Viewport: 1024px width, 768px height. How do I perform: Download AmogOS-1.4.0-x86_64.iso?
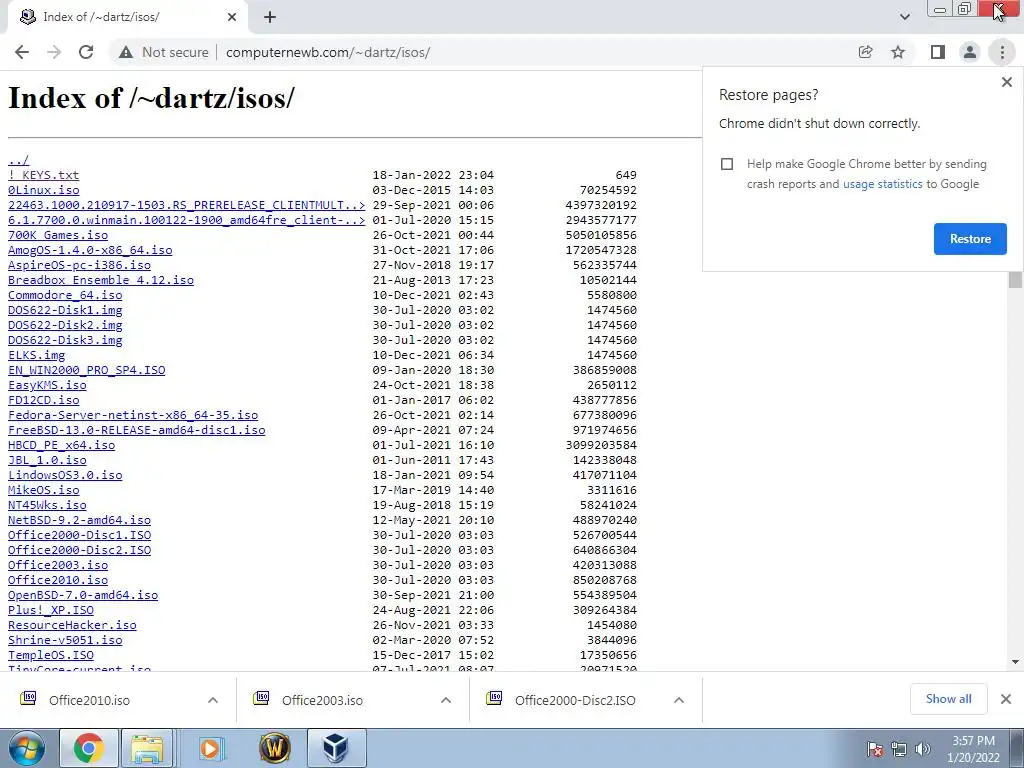tap(90, 250)
